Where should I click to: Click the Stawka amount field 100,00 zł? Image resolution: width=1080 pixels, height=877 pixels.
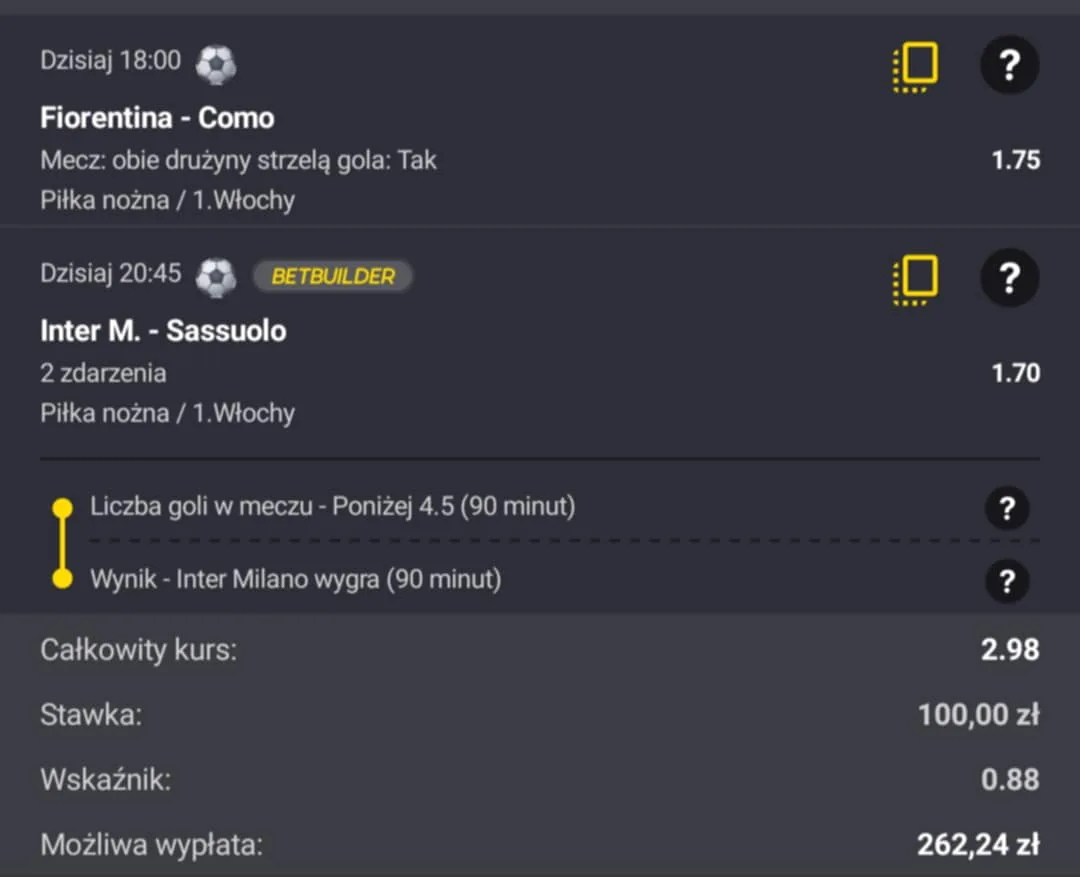pos(979,715)
